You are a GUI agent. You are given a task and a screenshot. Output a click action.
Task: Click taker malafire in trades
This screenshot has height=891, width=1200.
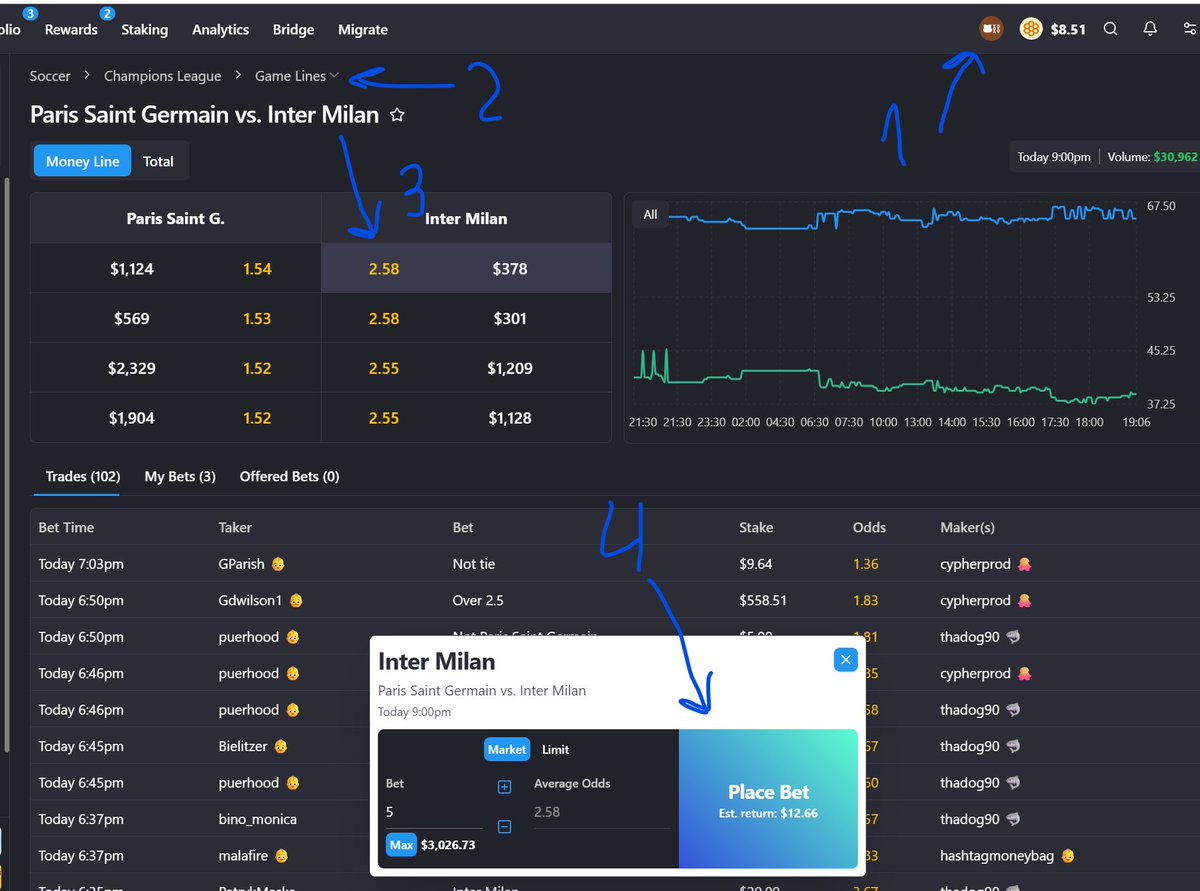point(243,856)
